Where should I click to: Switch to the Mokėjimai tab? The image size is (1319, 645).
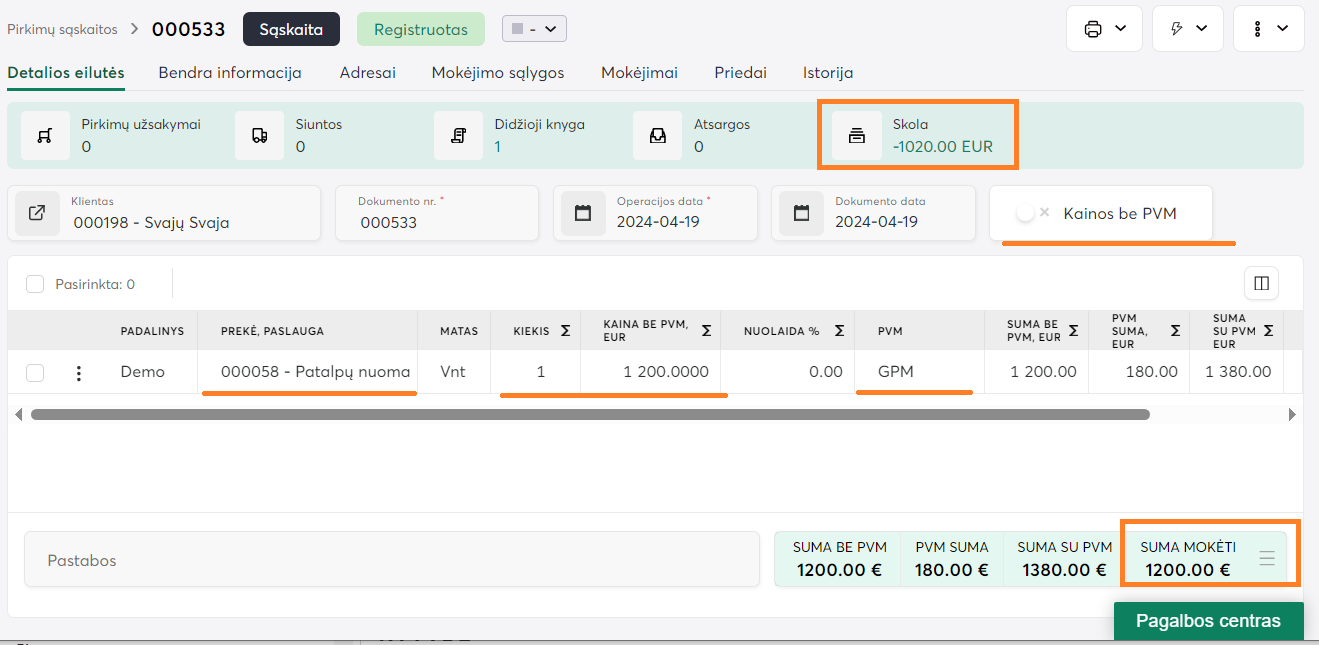[639, 73]
